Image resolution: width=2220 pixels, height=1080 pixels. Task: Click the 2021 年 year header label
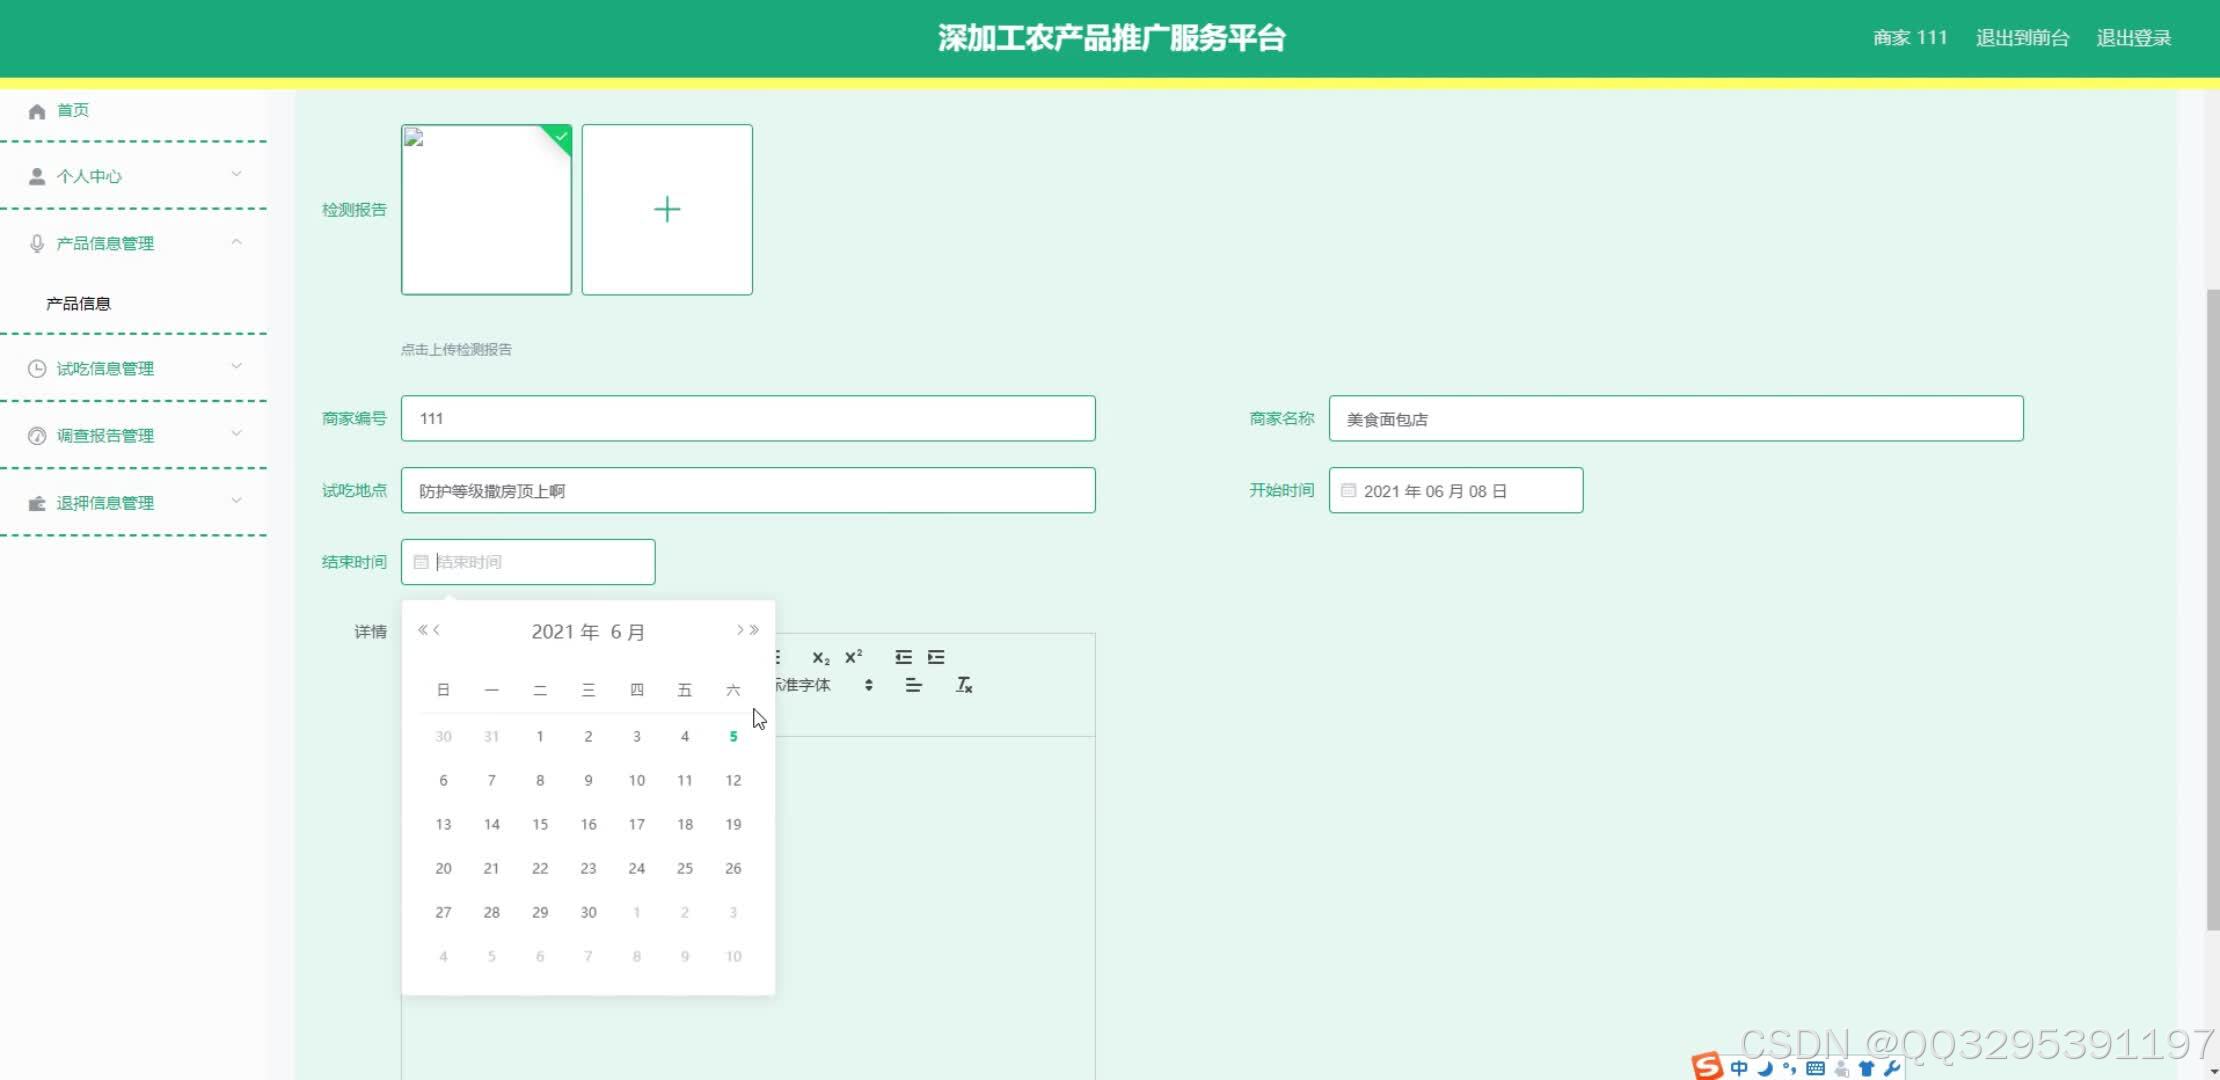pyautogui.click(x=565, y=632)
